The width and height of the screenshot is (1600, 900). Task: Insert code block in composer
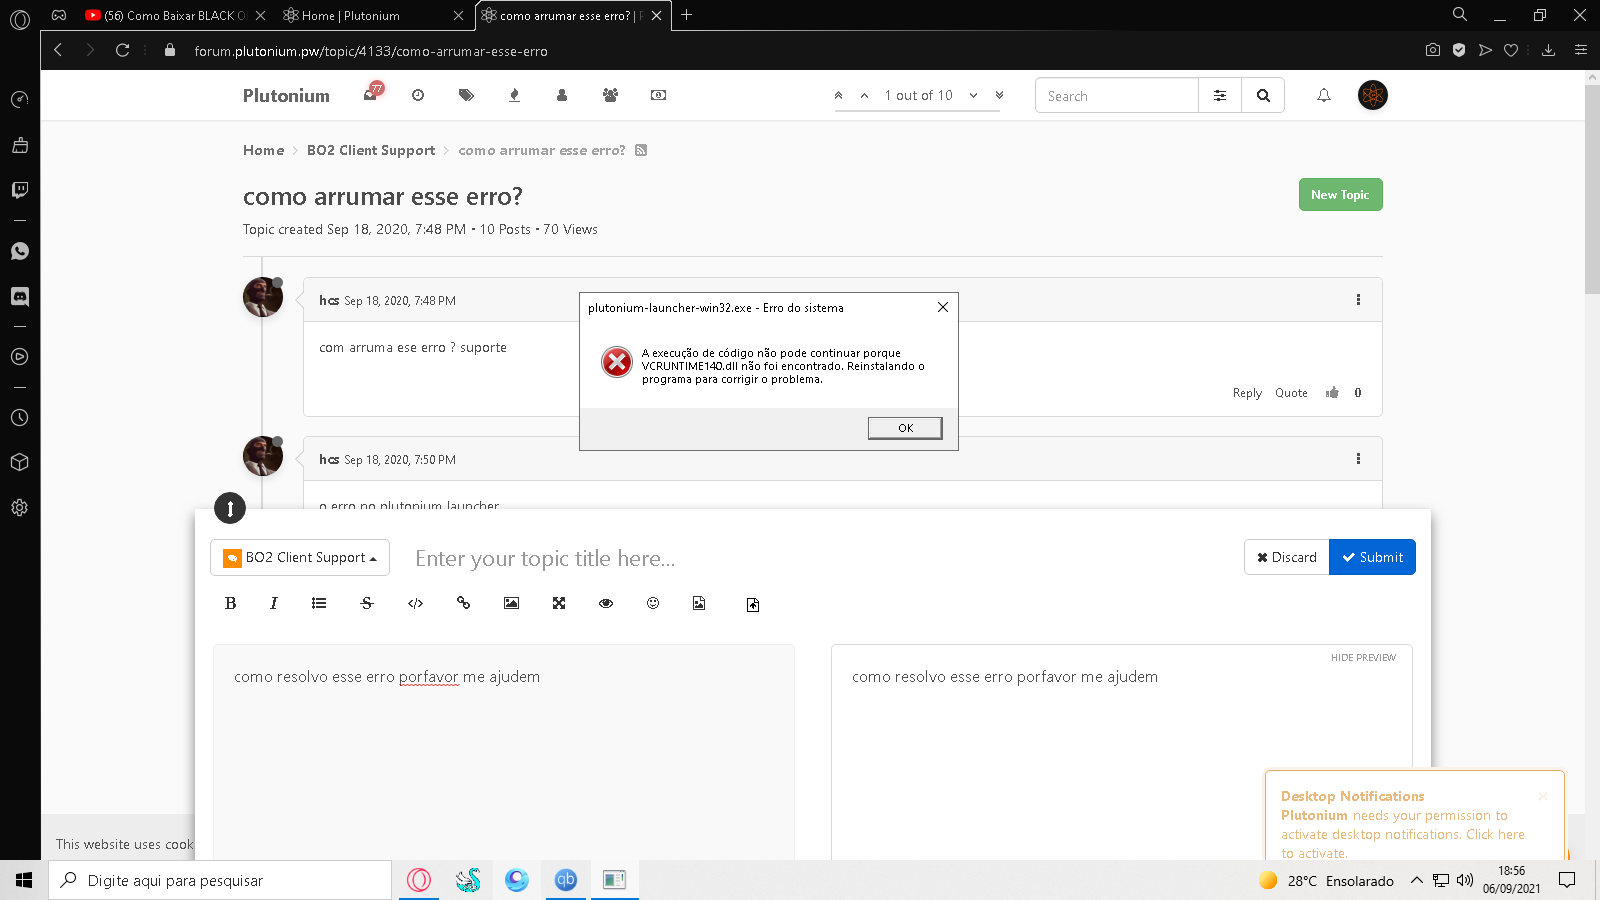click(x=416, y=603)
